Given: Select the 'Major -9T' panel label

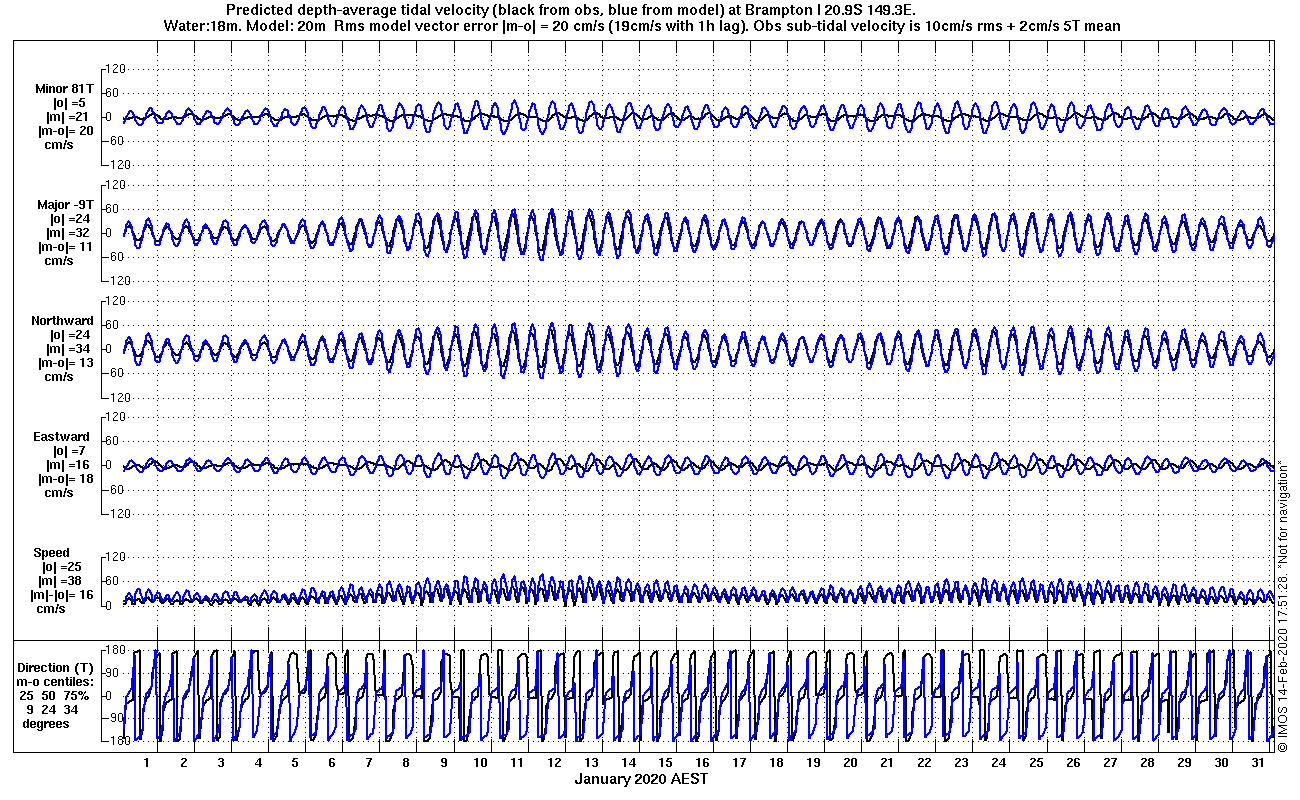Looking at the screenshot, I should pos(64,204).
